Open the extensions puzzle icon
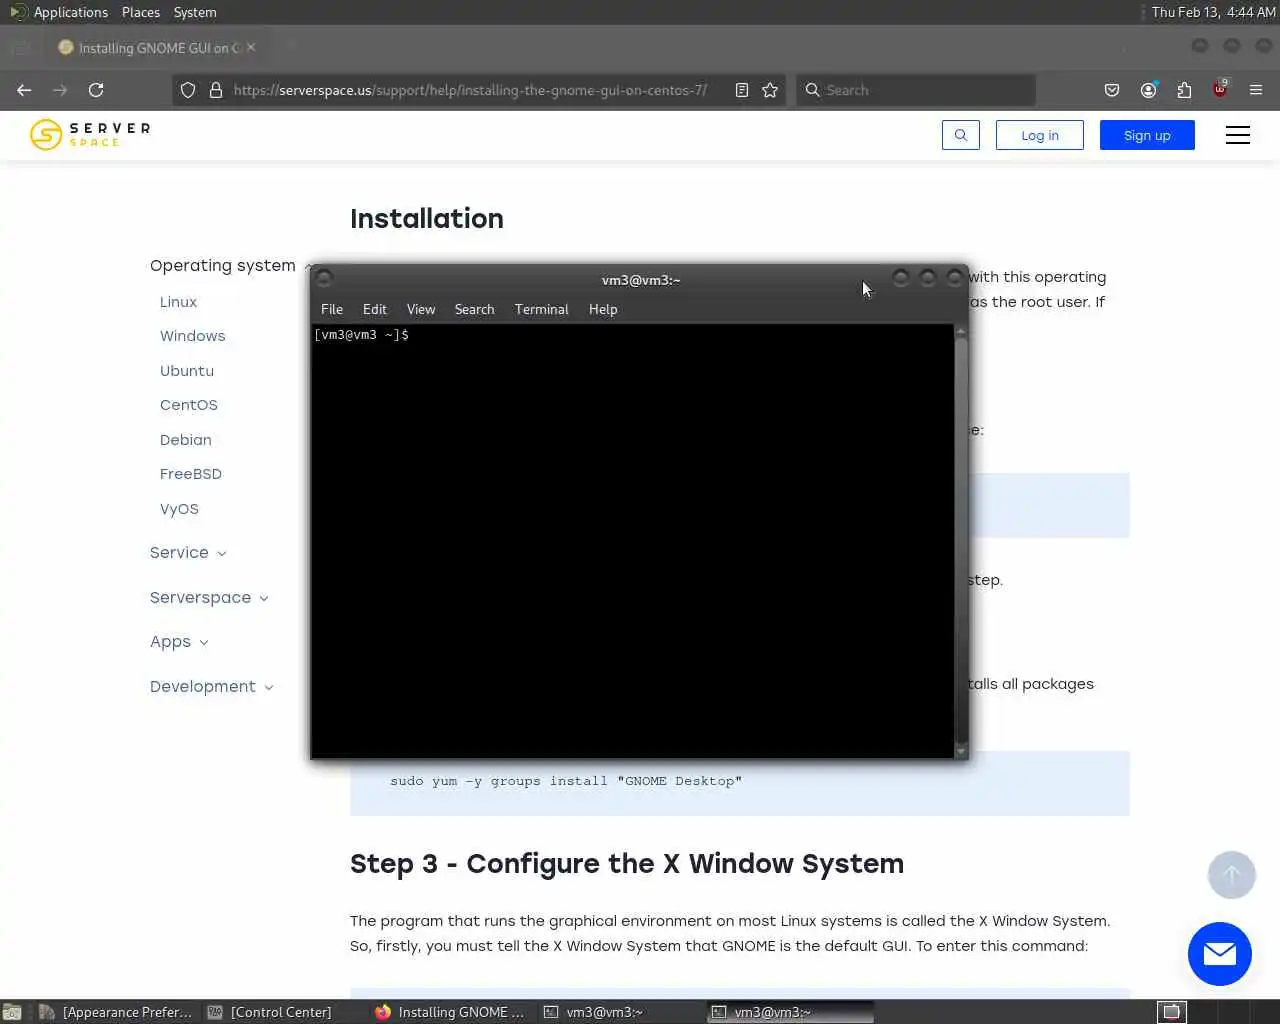This screenshot has height=1024, width=1280. click(x=1184, y=90)
